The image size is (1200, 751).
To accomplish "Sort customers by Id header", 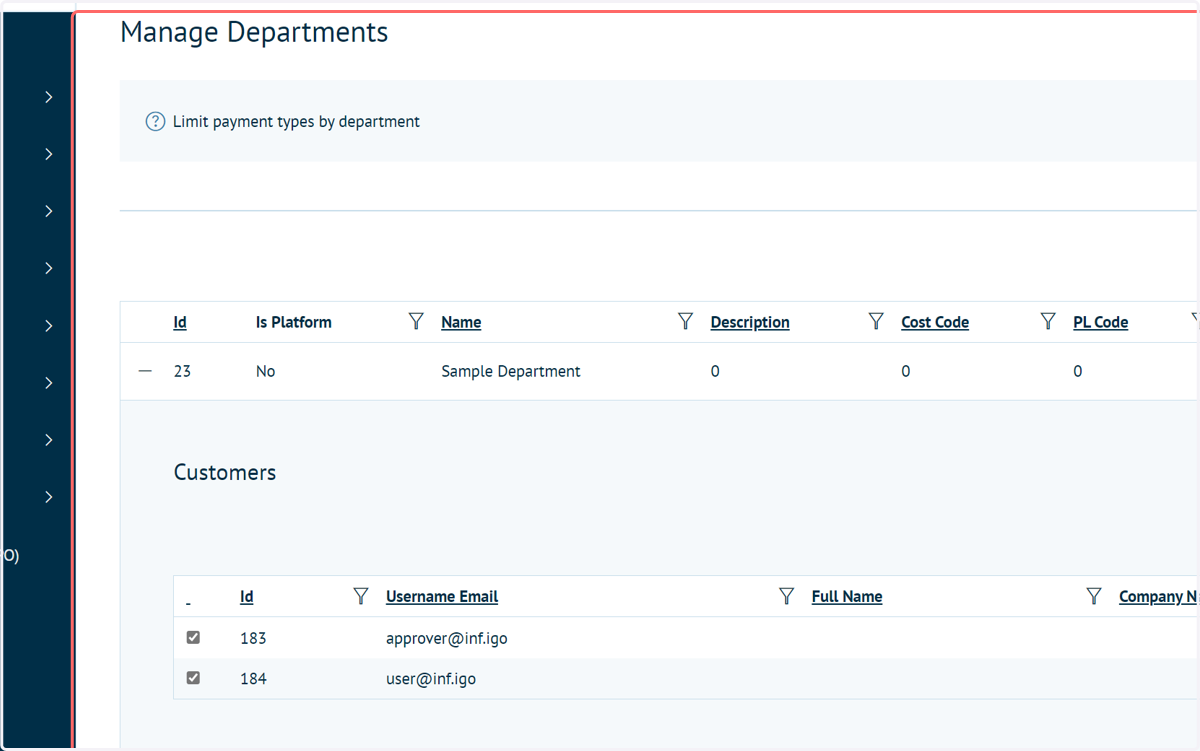I will tap(247, 597).
